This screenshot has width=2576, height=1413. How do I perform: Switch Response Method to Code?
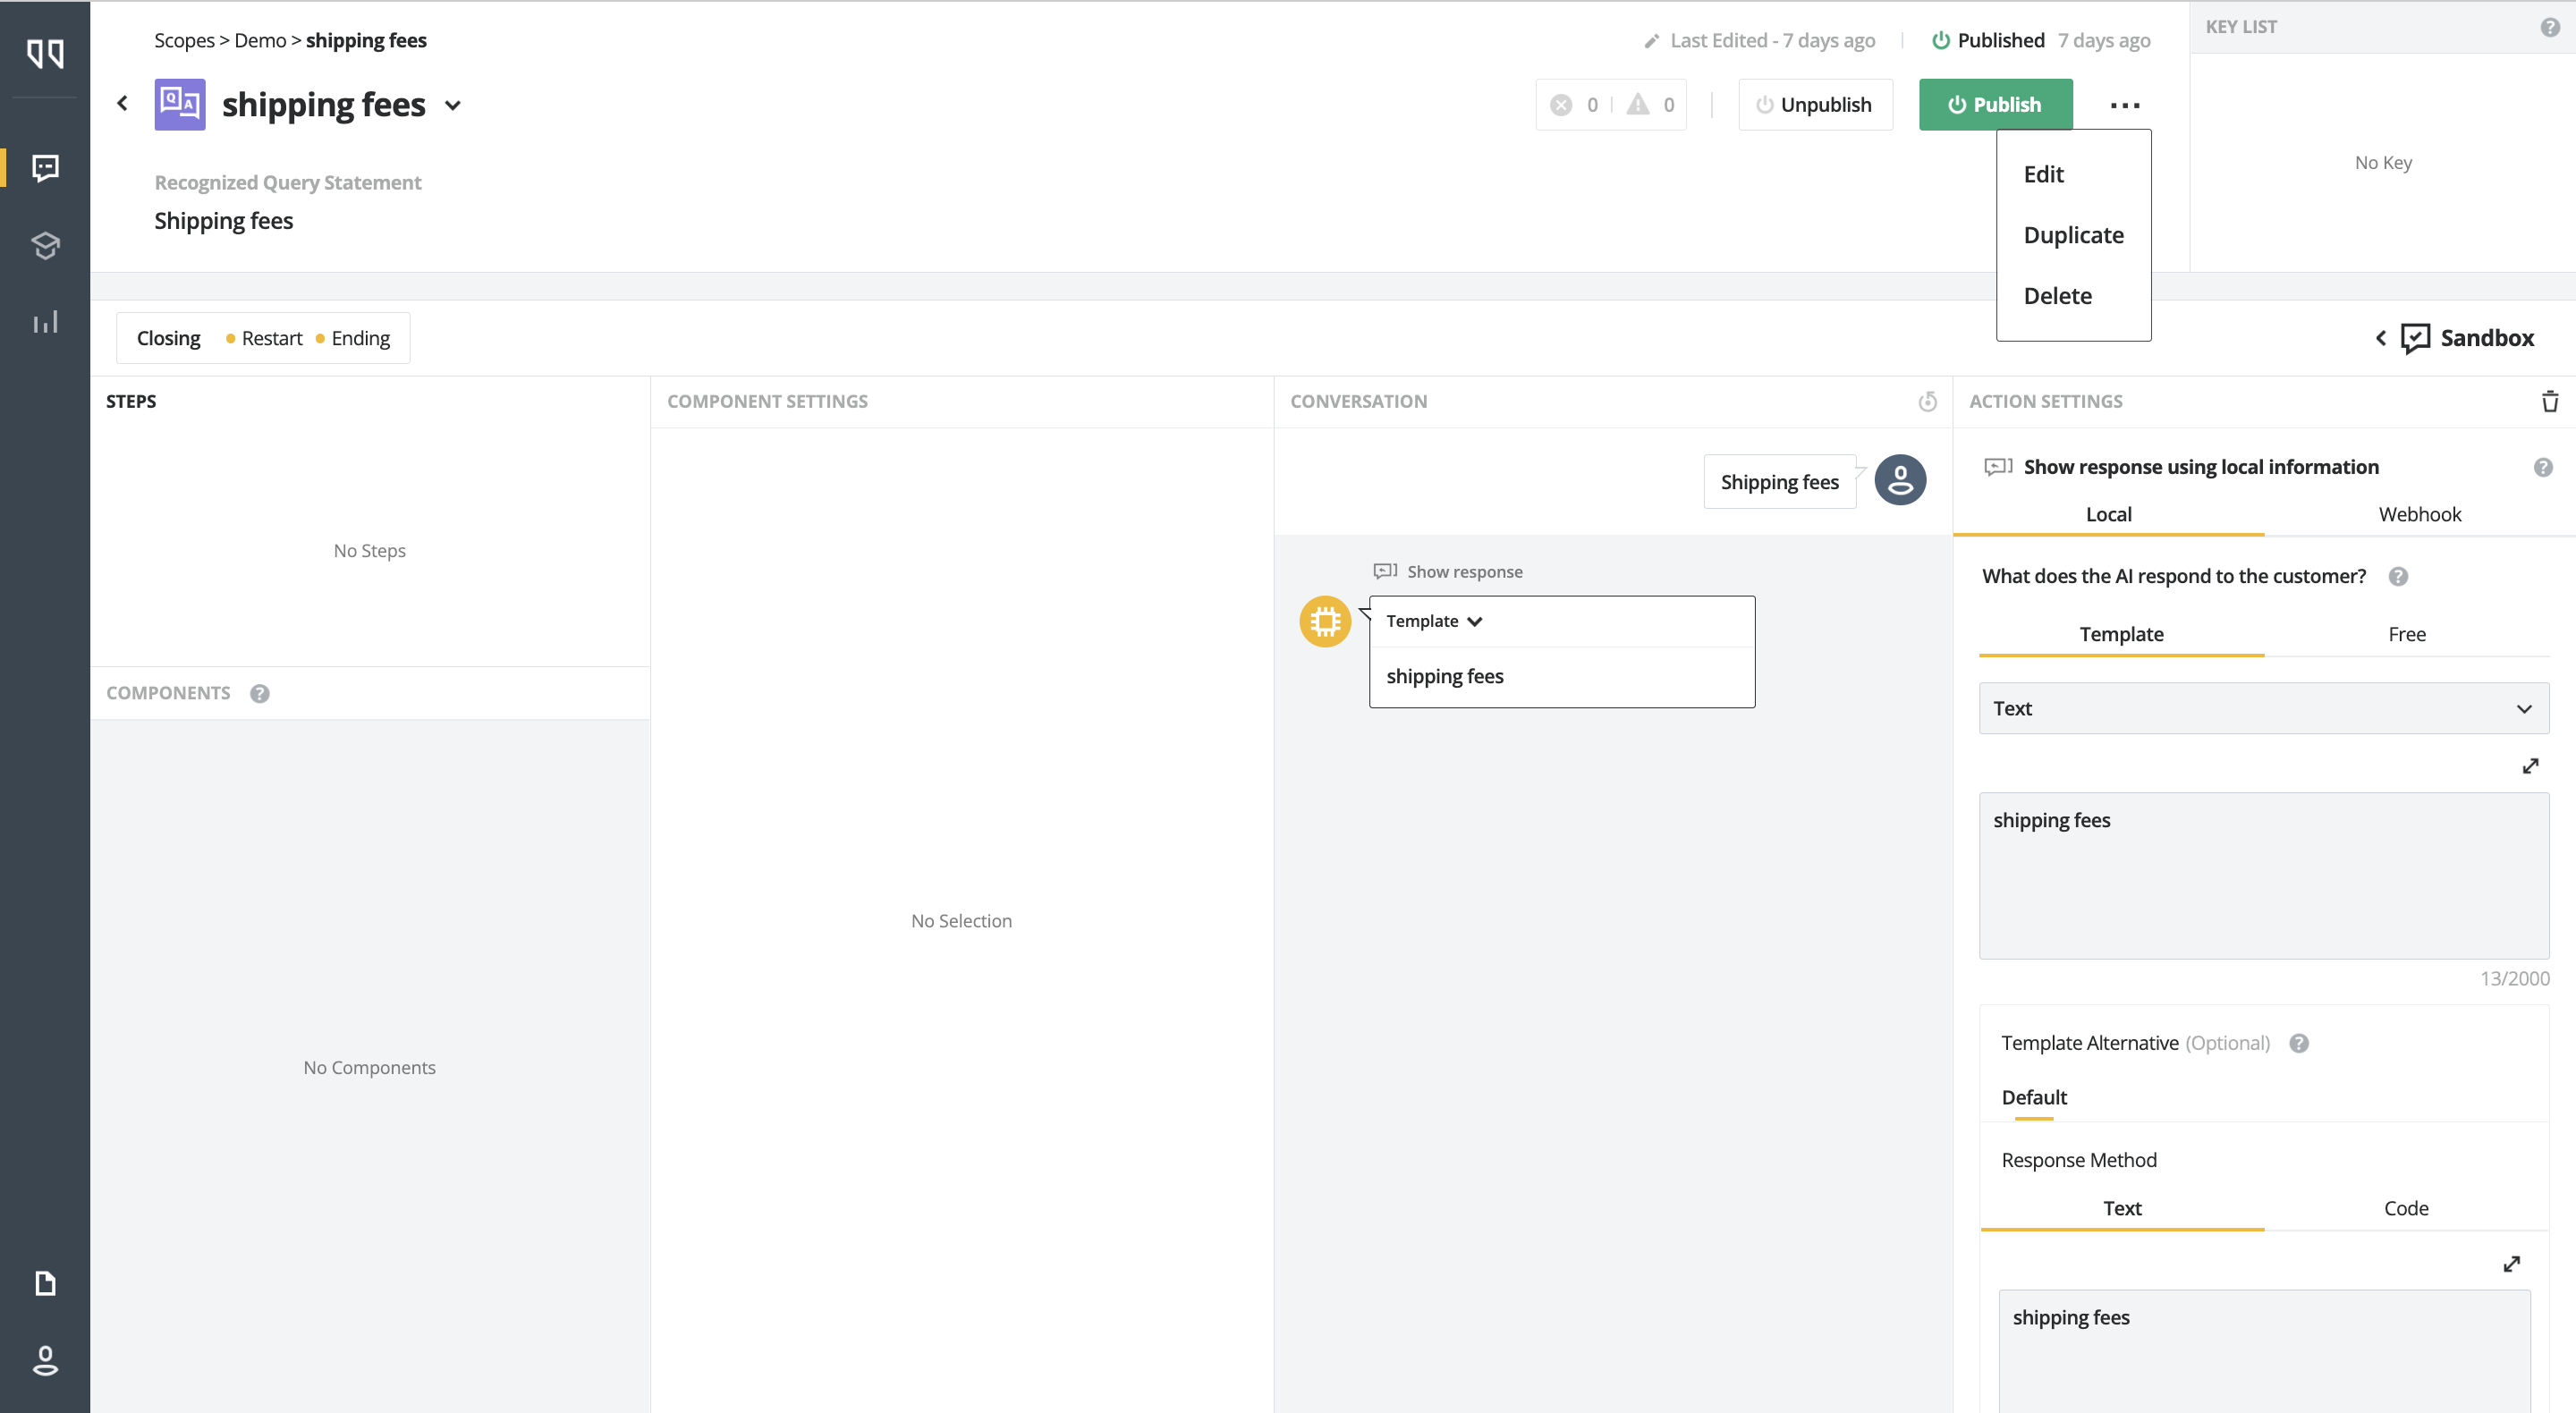point(2405,1208)
